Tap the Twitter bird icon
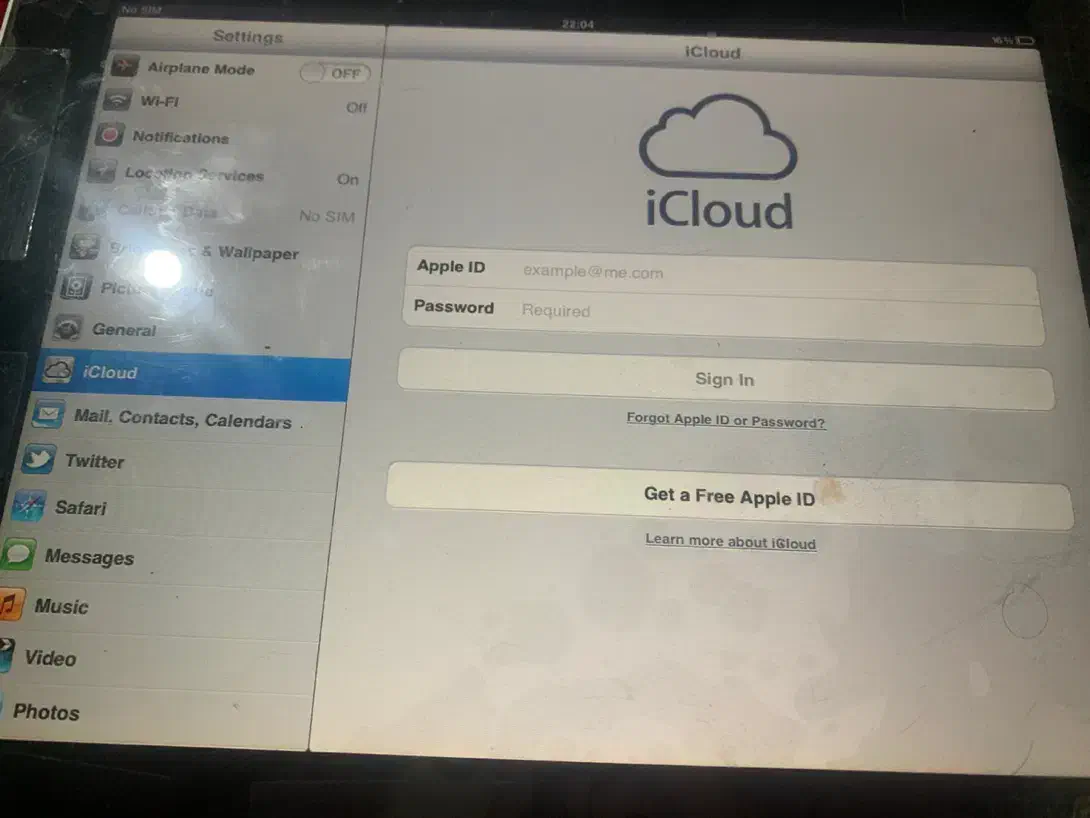Viewport: 1090px width, 818px height. point(39,460)
